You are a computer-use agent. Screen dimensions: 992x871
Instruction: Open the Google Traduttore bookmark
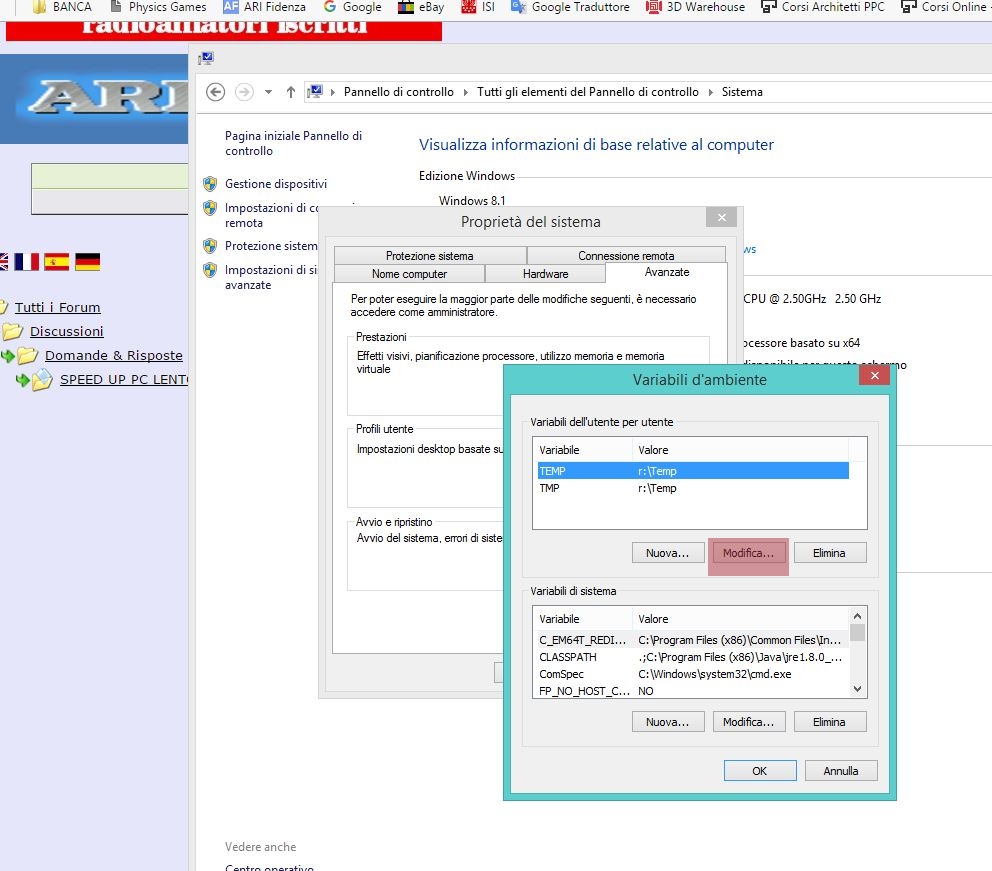570,7
